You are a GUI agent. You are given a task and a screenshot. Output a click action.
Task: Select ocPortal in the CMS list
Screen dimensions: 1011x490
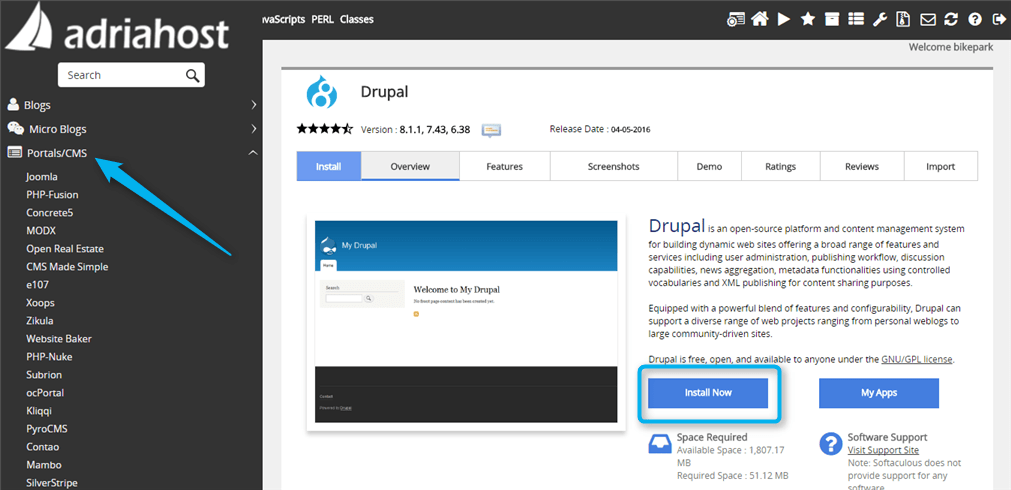(x=45, y=393)
